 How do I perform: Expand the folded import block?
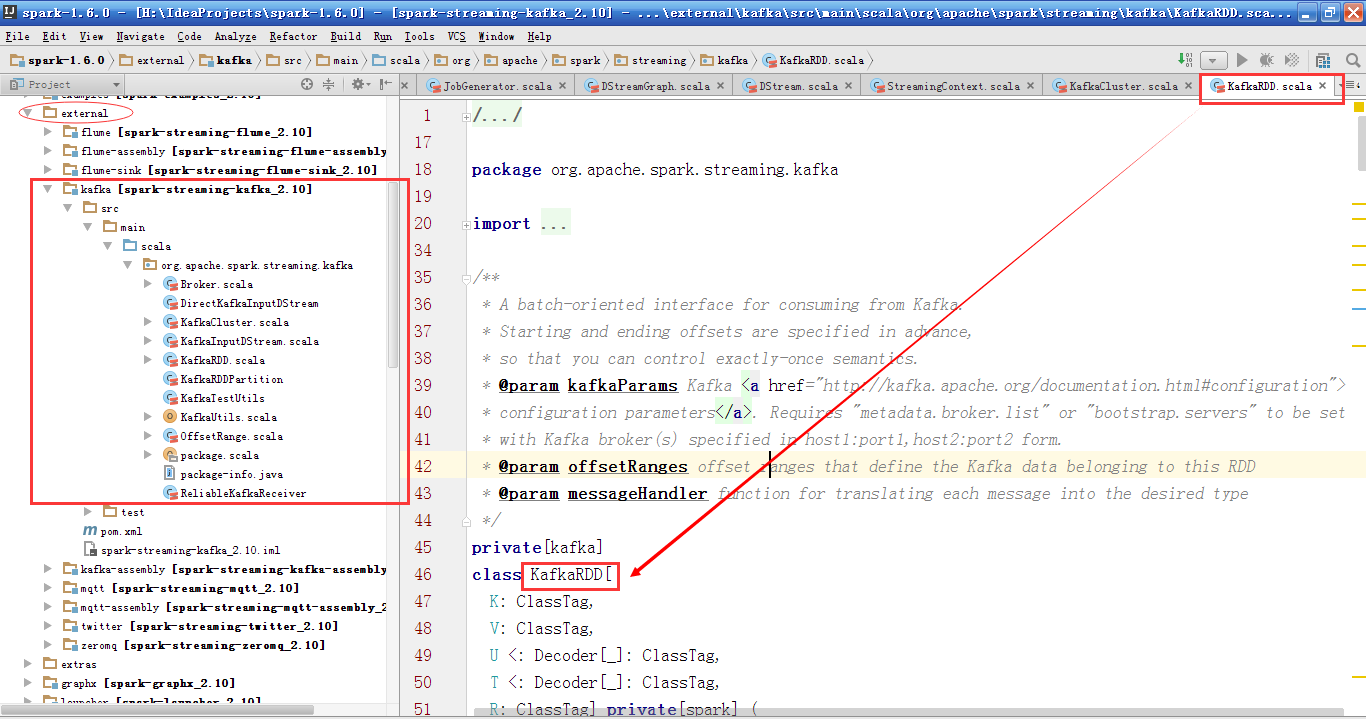click(x=554, y=224)
